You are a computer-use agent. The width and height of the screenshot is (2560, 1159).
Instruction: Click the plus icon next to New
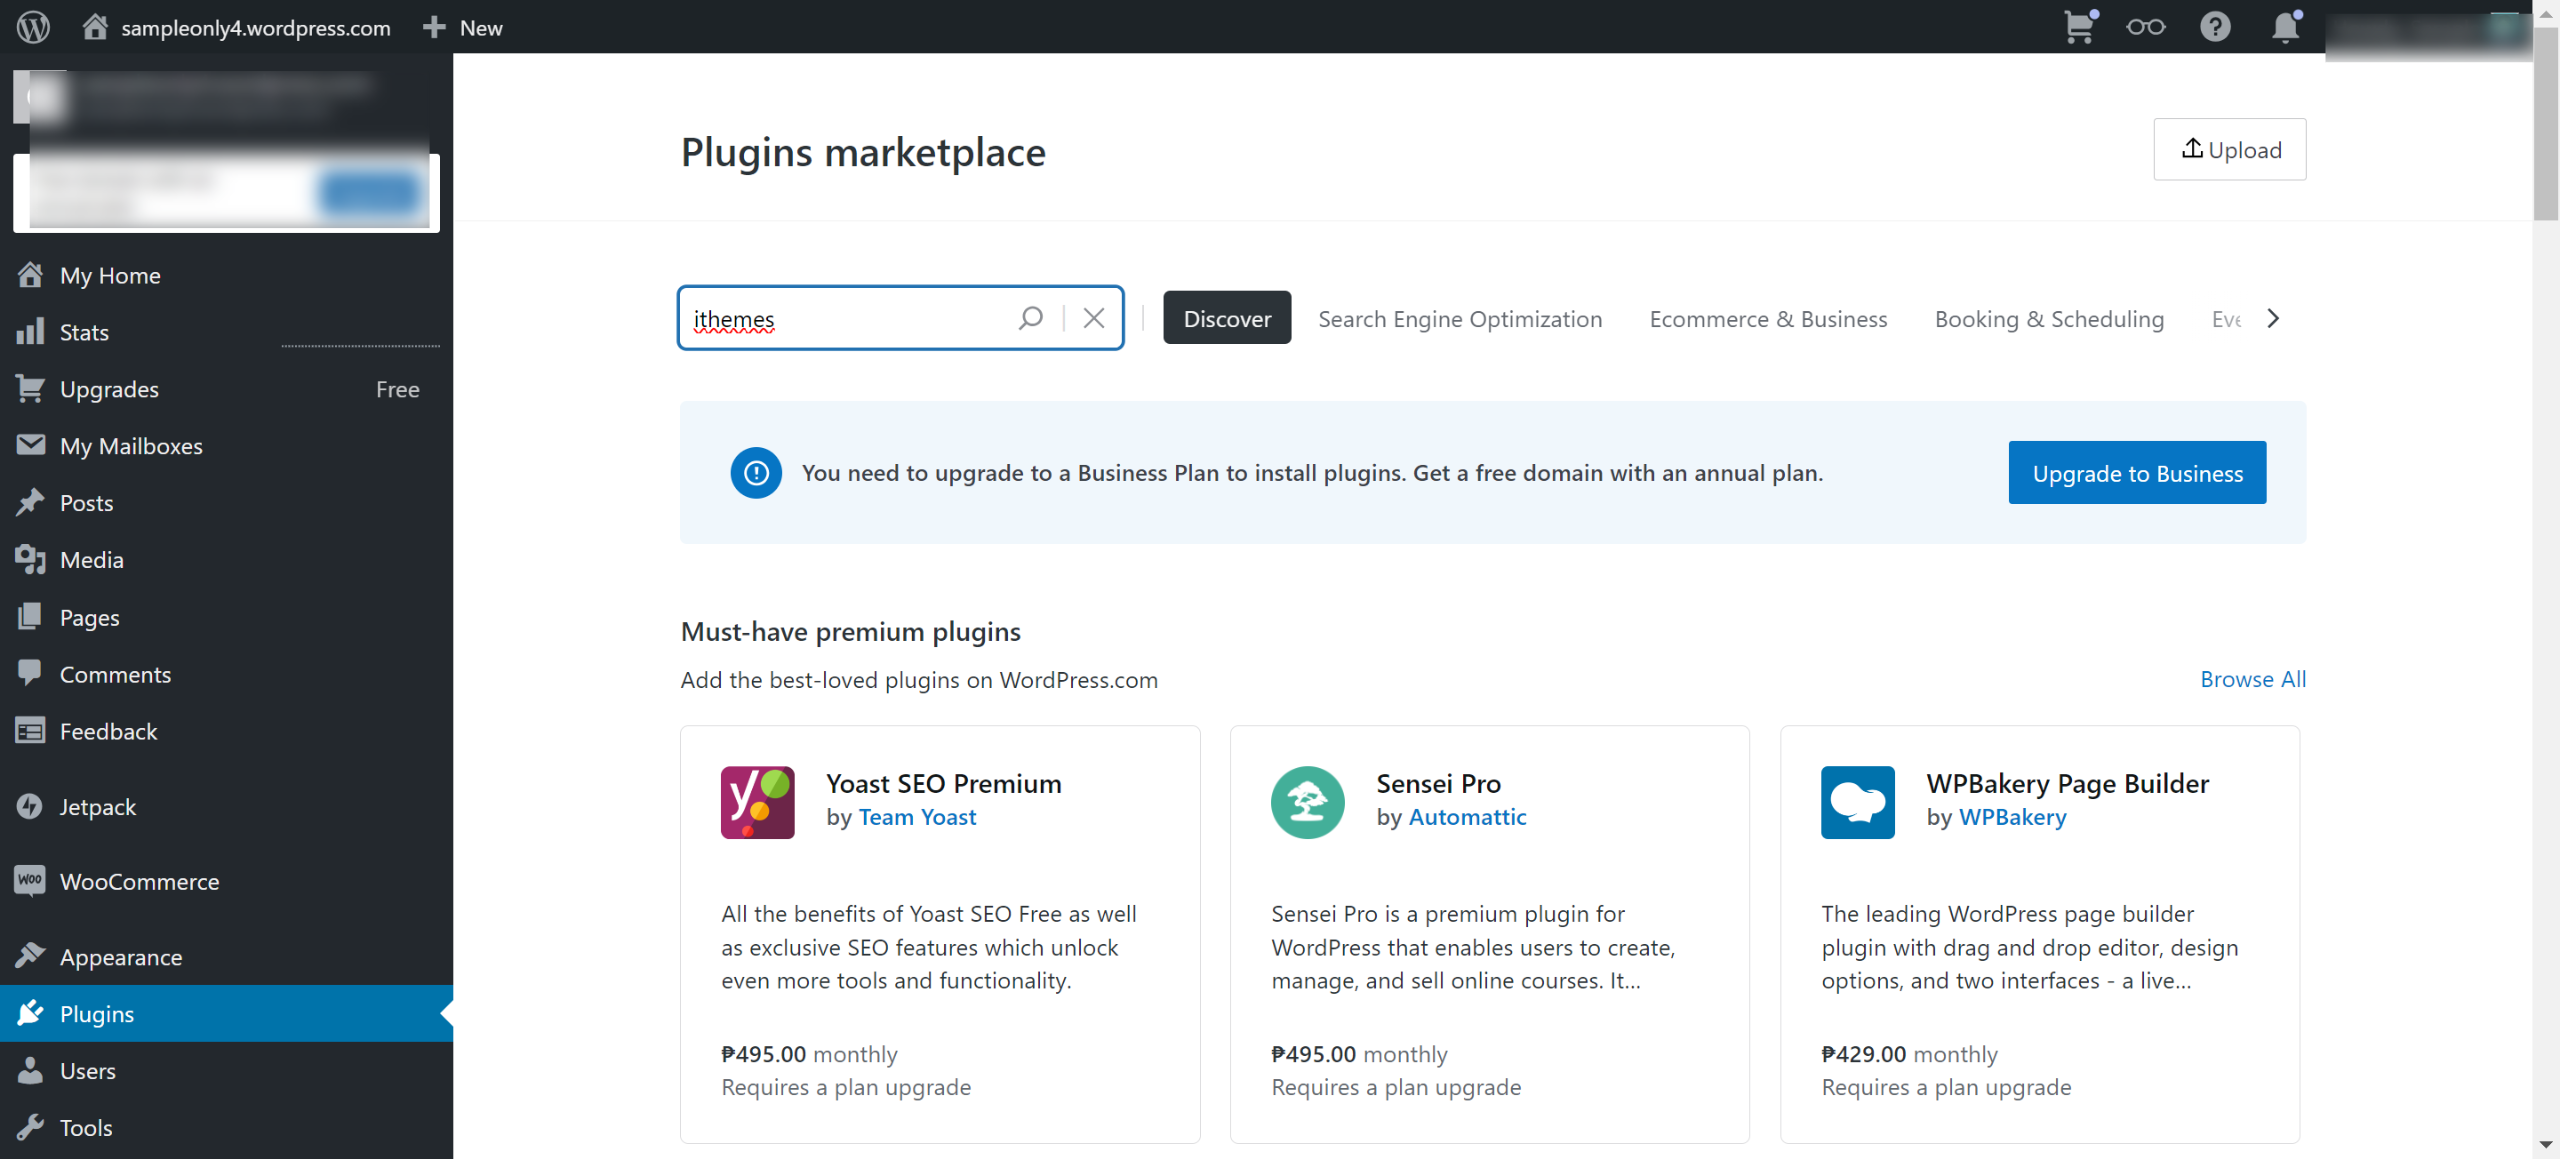coord(434,27)
